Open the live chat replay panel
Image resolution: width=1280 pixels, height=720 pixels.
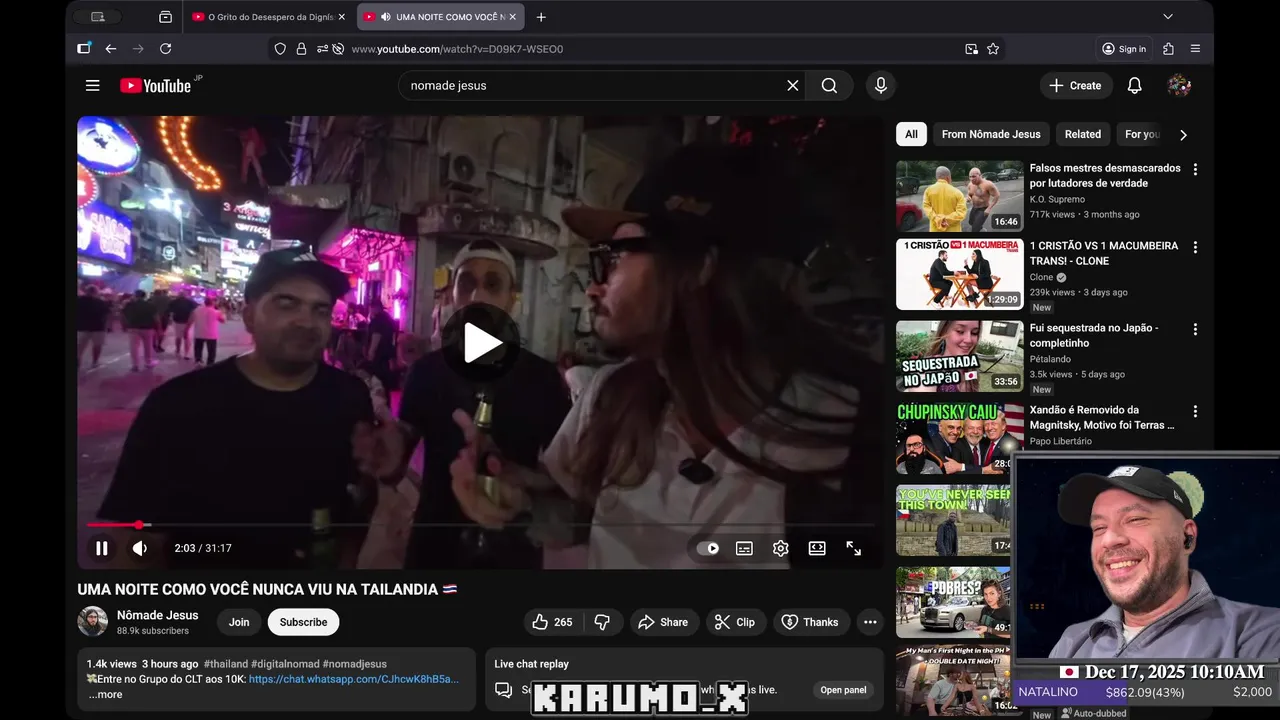coord(844,690)
